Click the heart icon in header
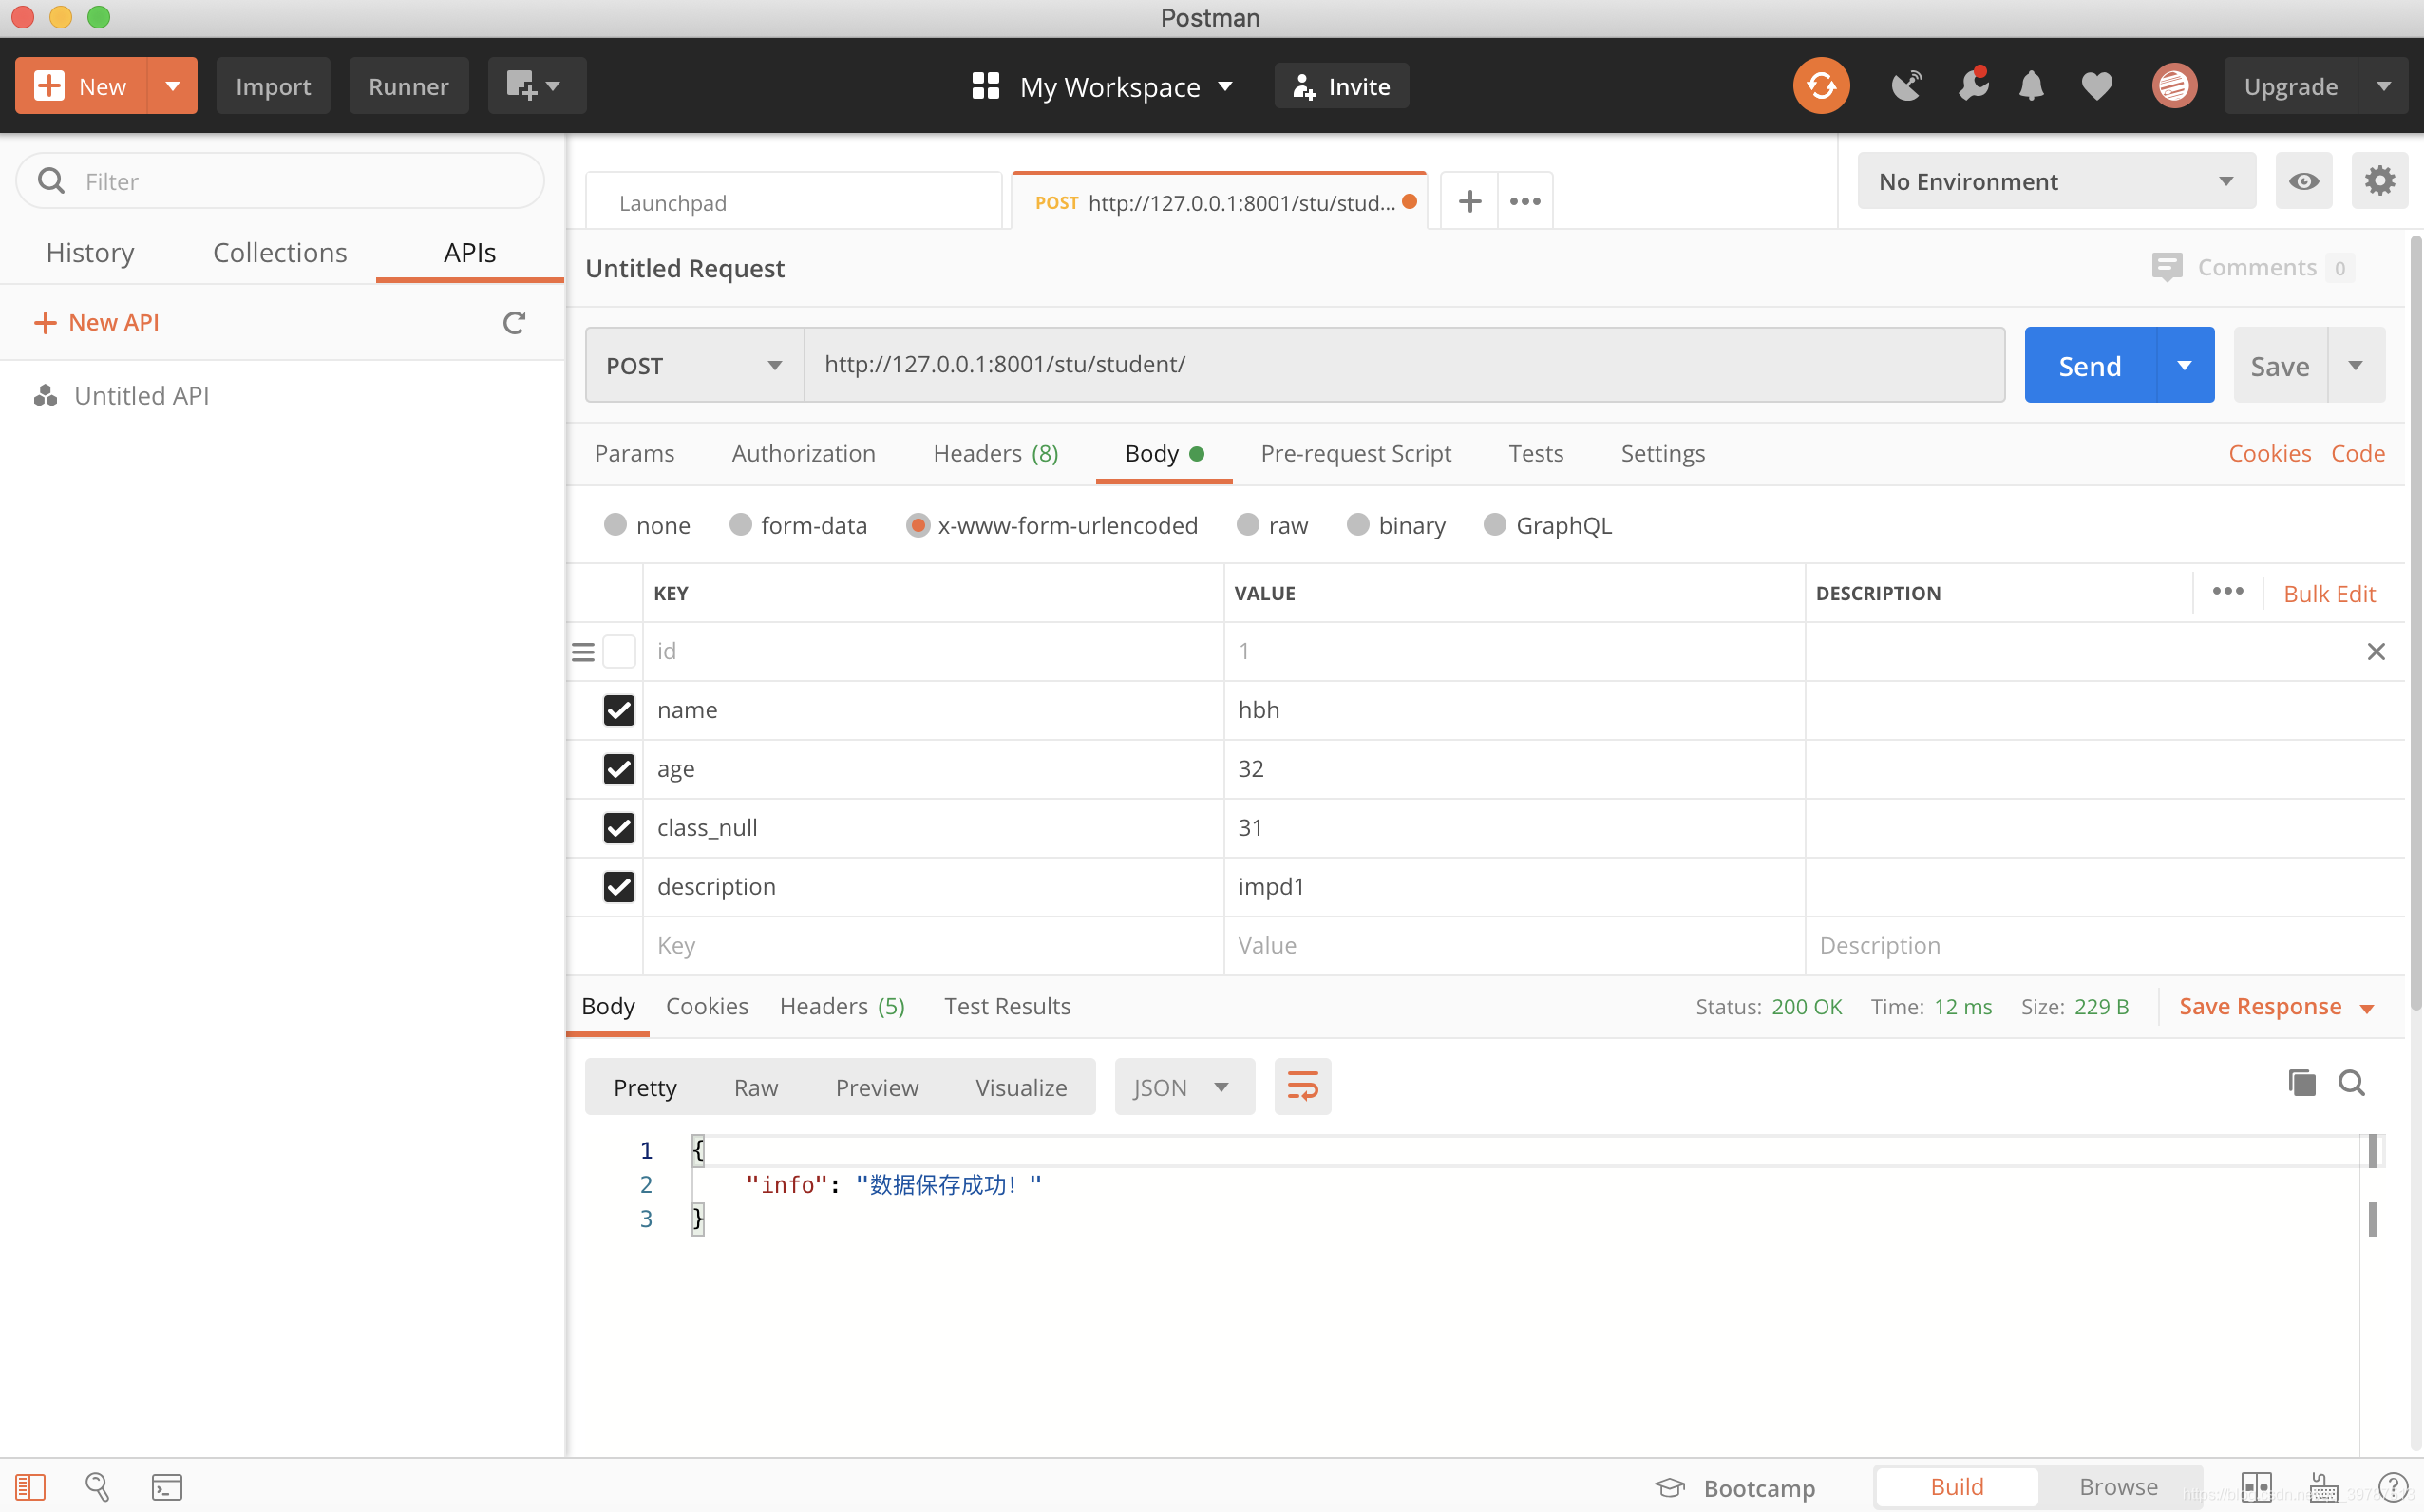Image resolution: width=2424 pixels, height=1512 pixels. click(x=2097, y=86)
